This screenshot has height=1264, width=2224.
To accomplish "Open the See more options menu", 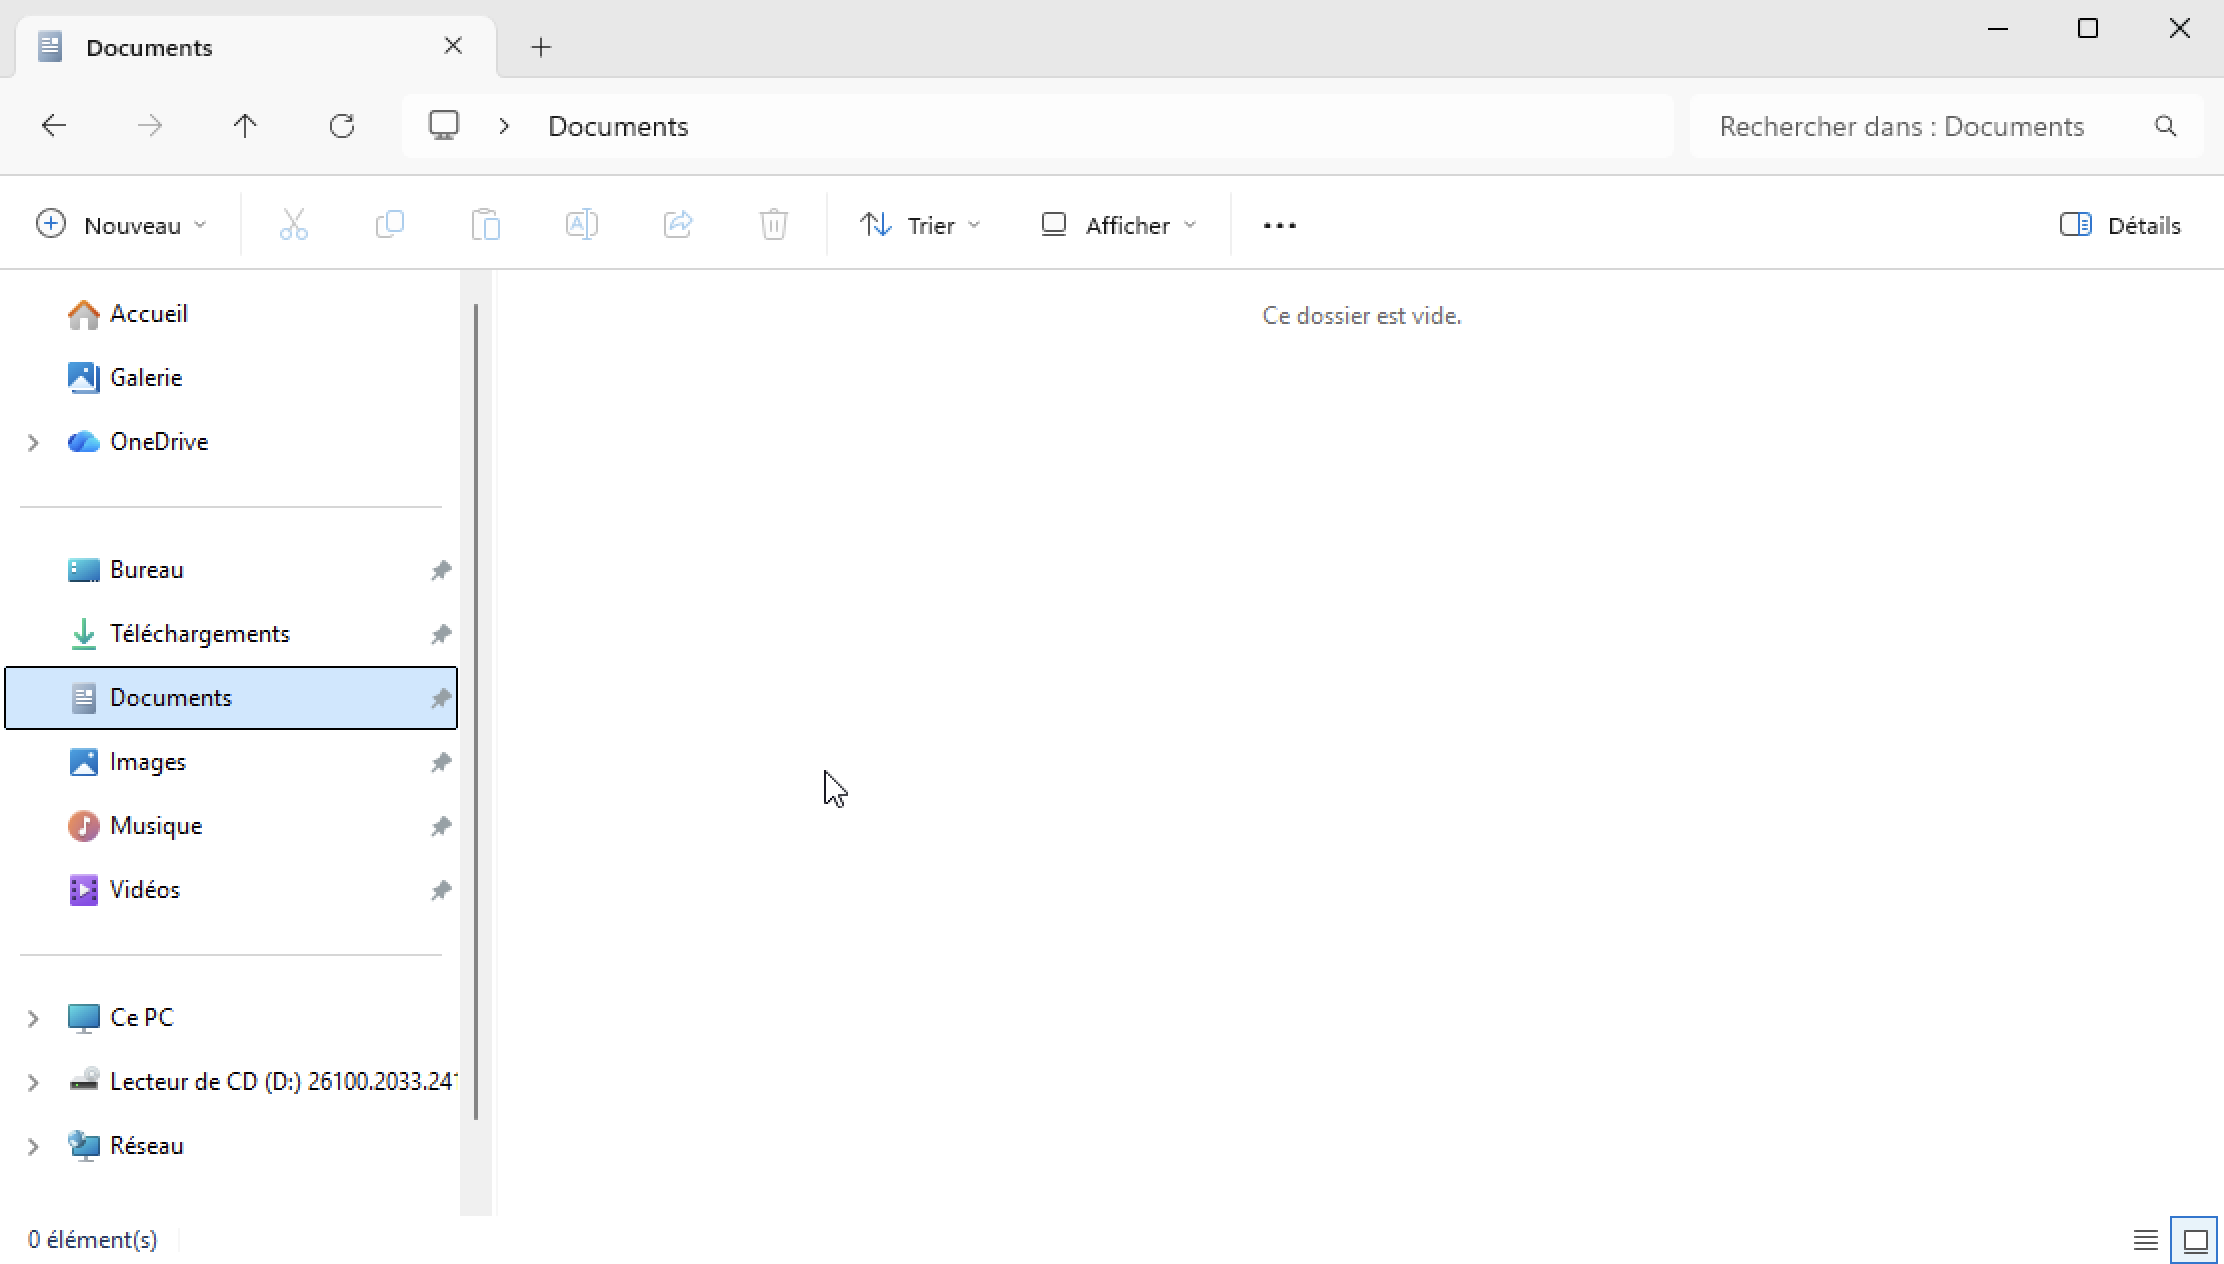I will [1280, 224].
